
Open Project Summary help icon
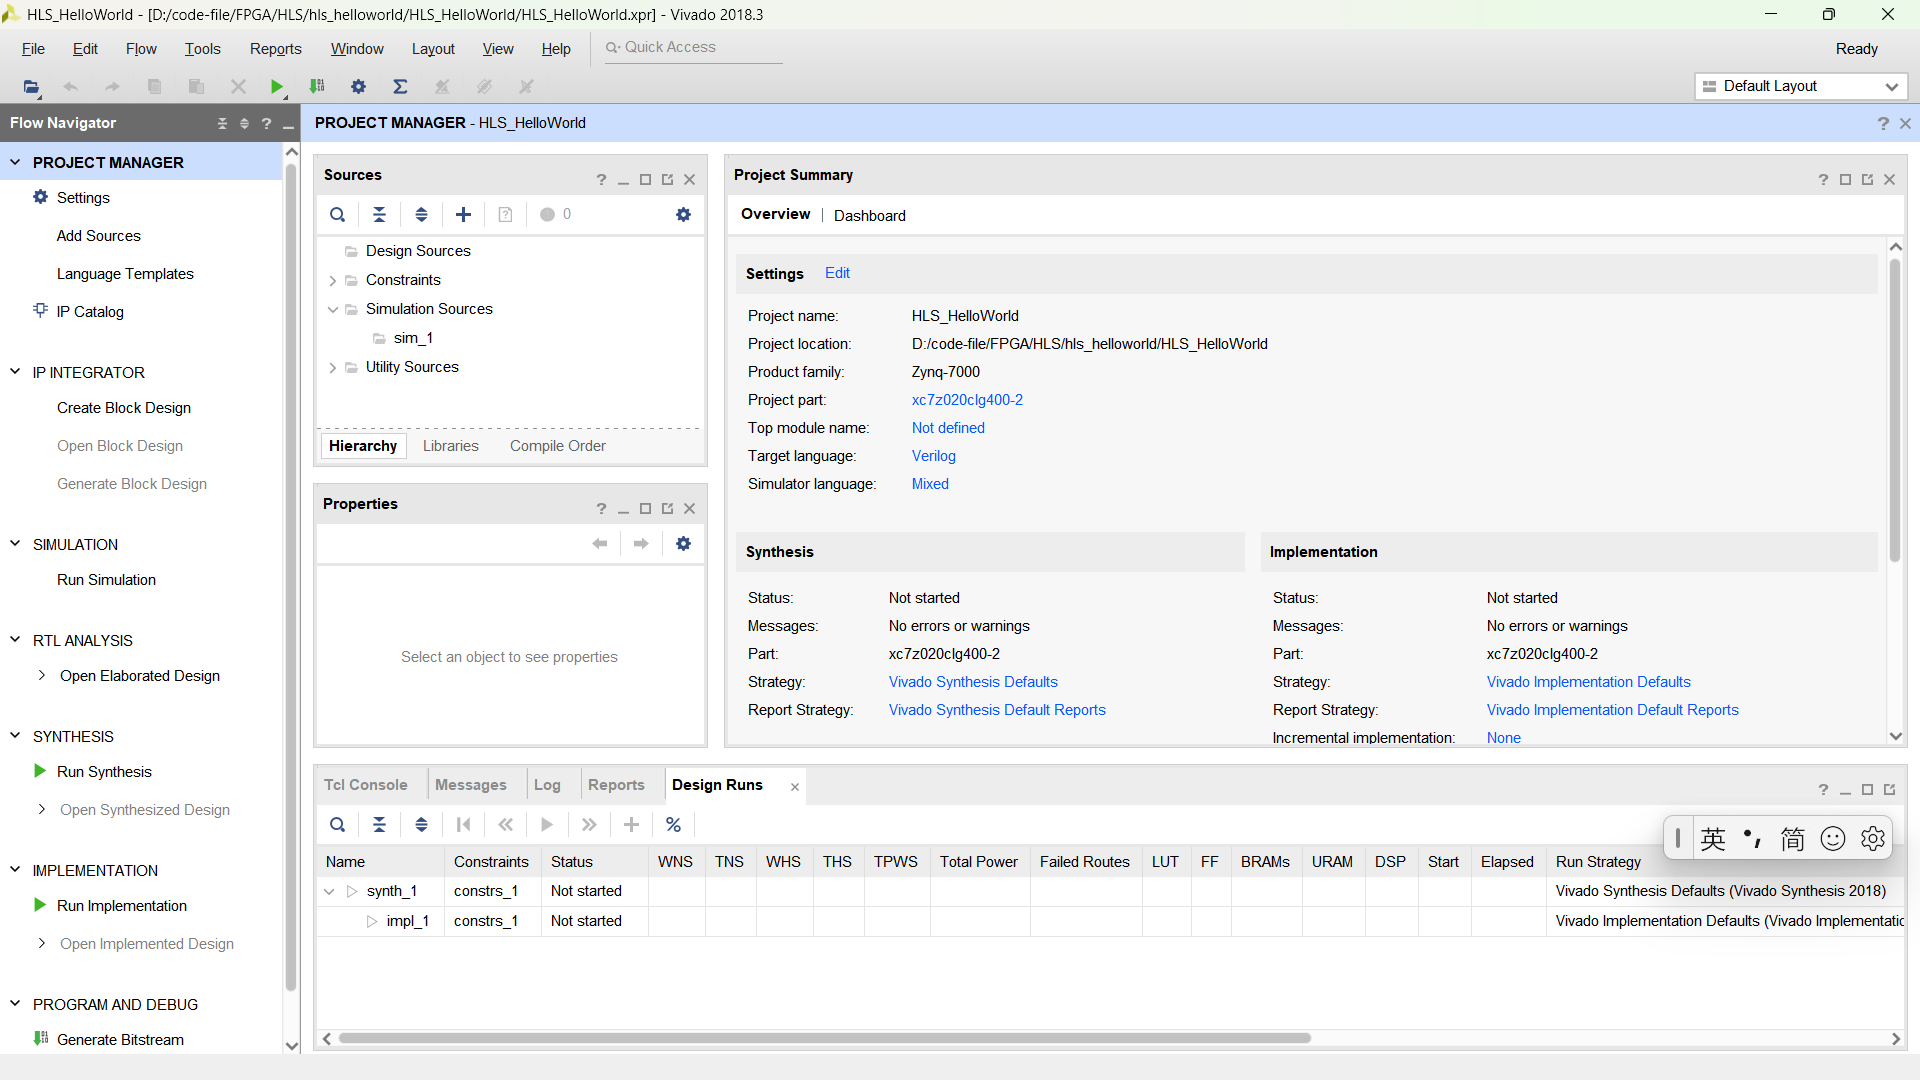click(1823, 180)
